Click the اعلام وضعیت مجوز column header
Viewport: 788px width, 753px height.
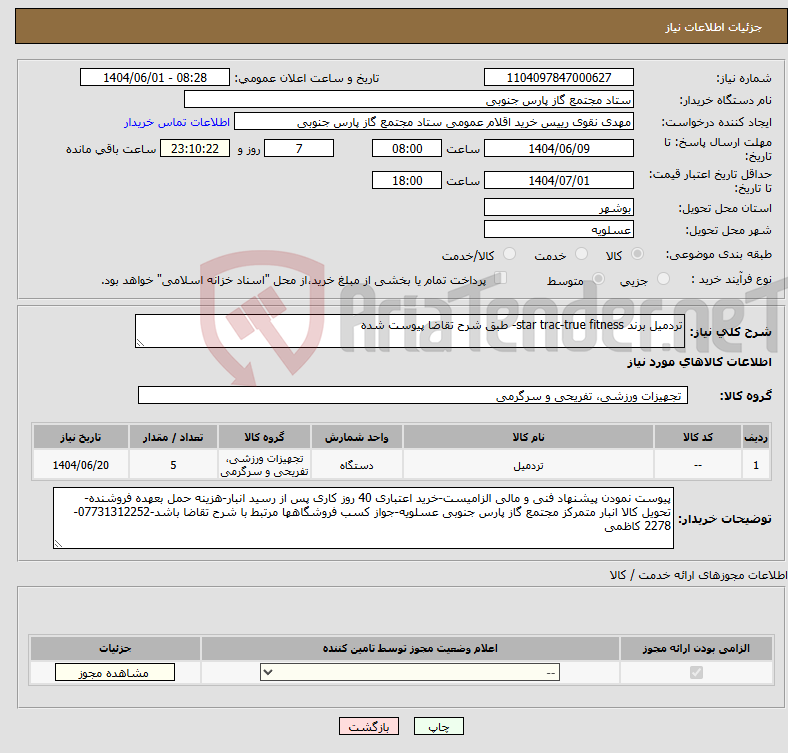[x=410, y=648]
